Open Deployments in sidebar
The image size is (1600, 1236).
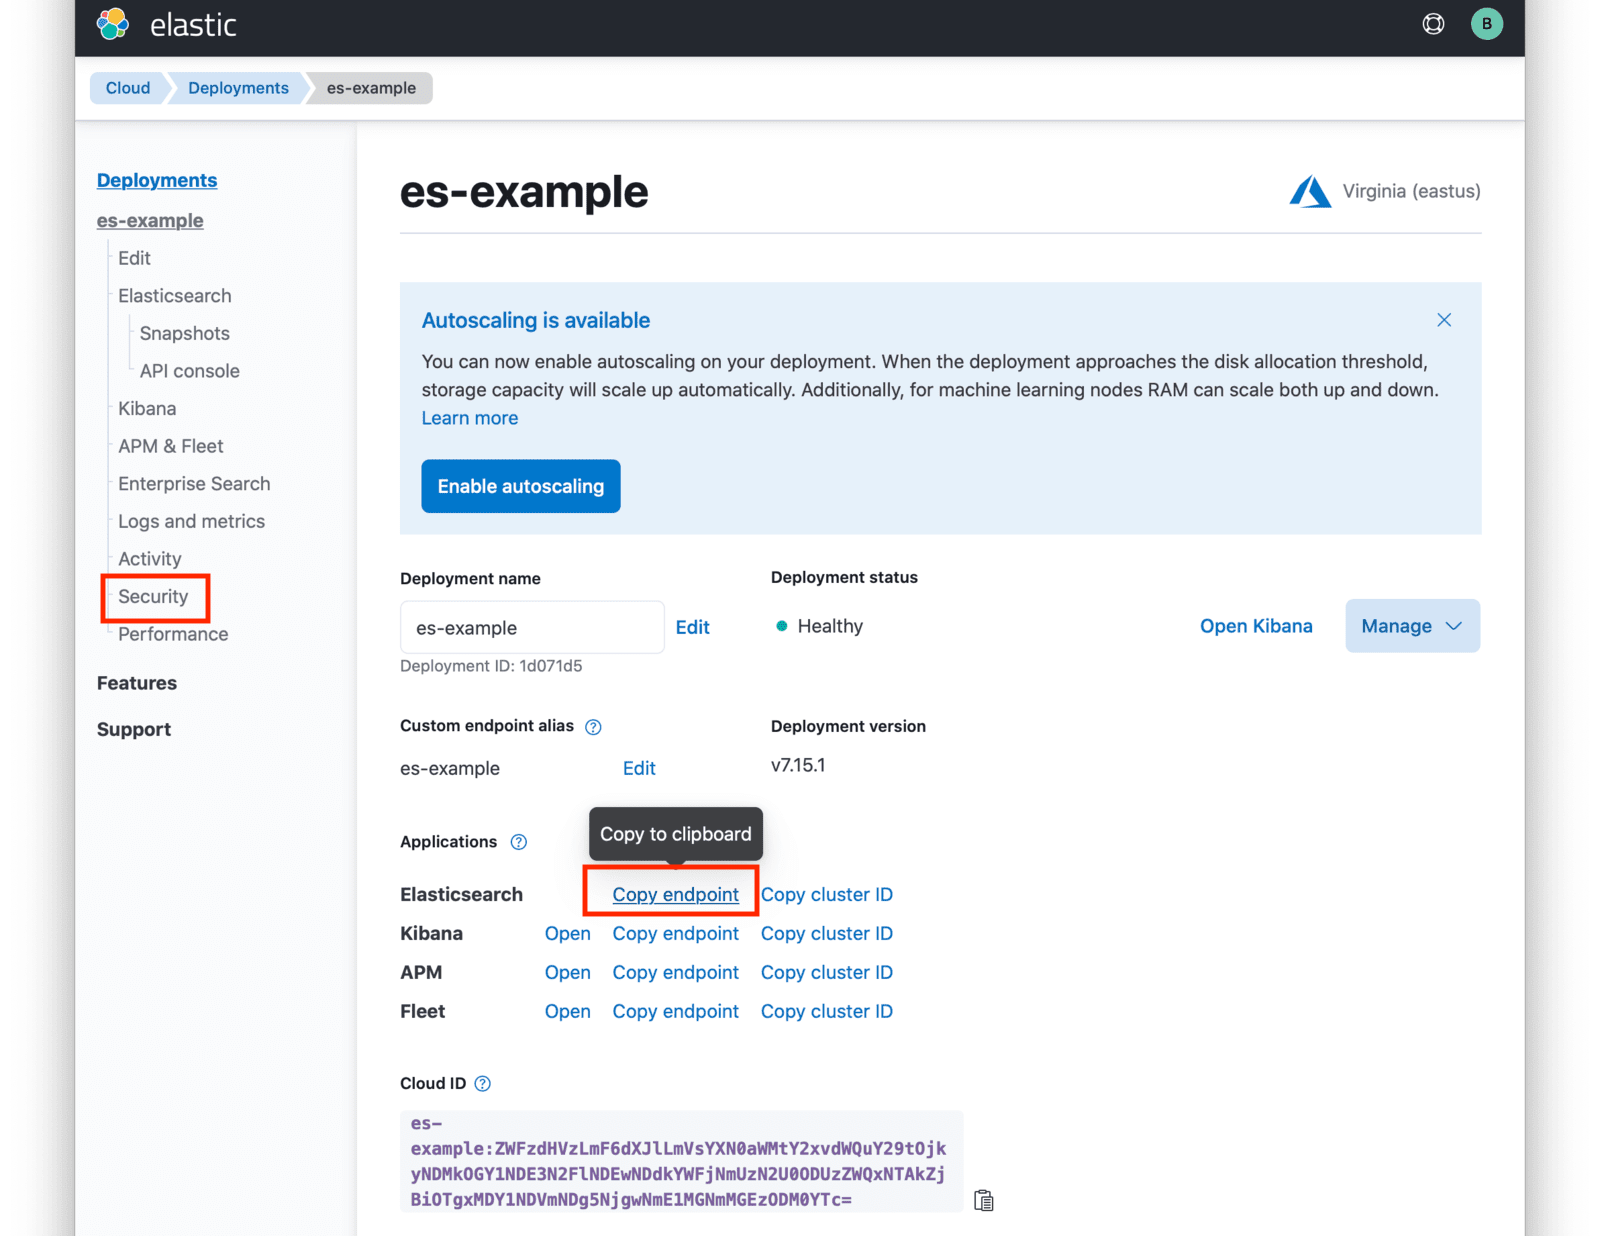[157, 180]
